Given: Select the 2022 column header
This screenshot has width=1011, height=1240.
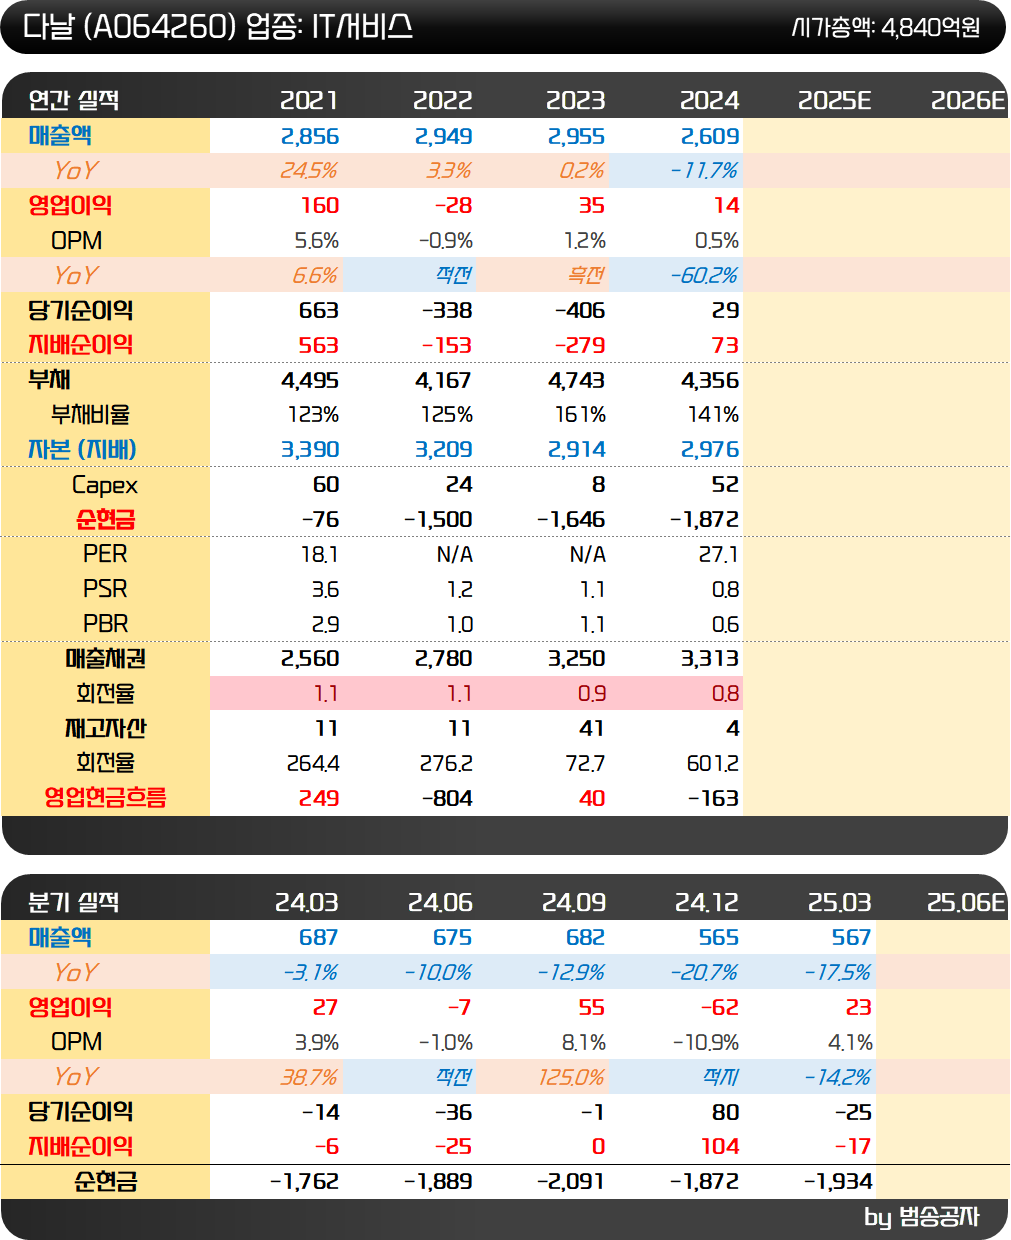Looking at the screenshot, I should point(442,100).
